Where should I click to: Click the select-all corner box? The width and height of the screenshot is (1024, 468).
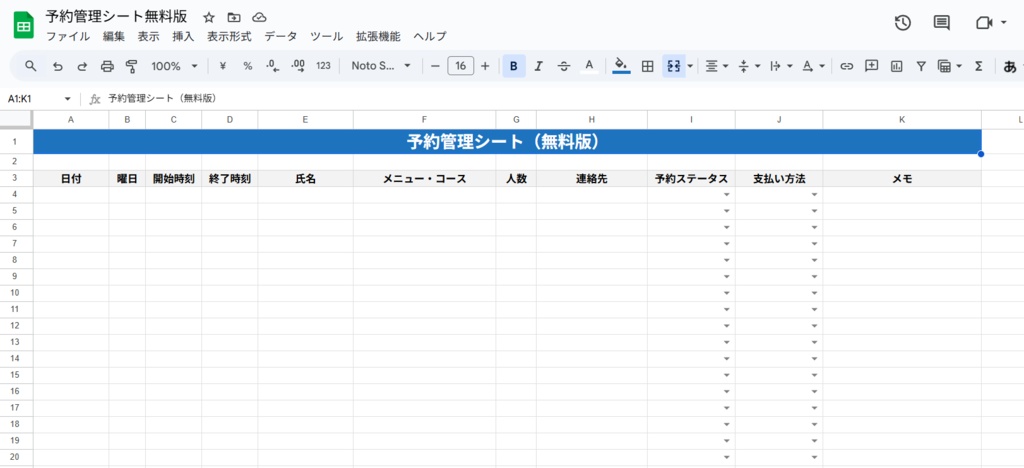pos(16,119)
